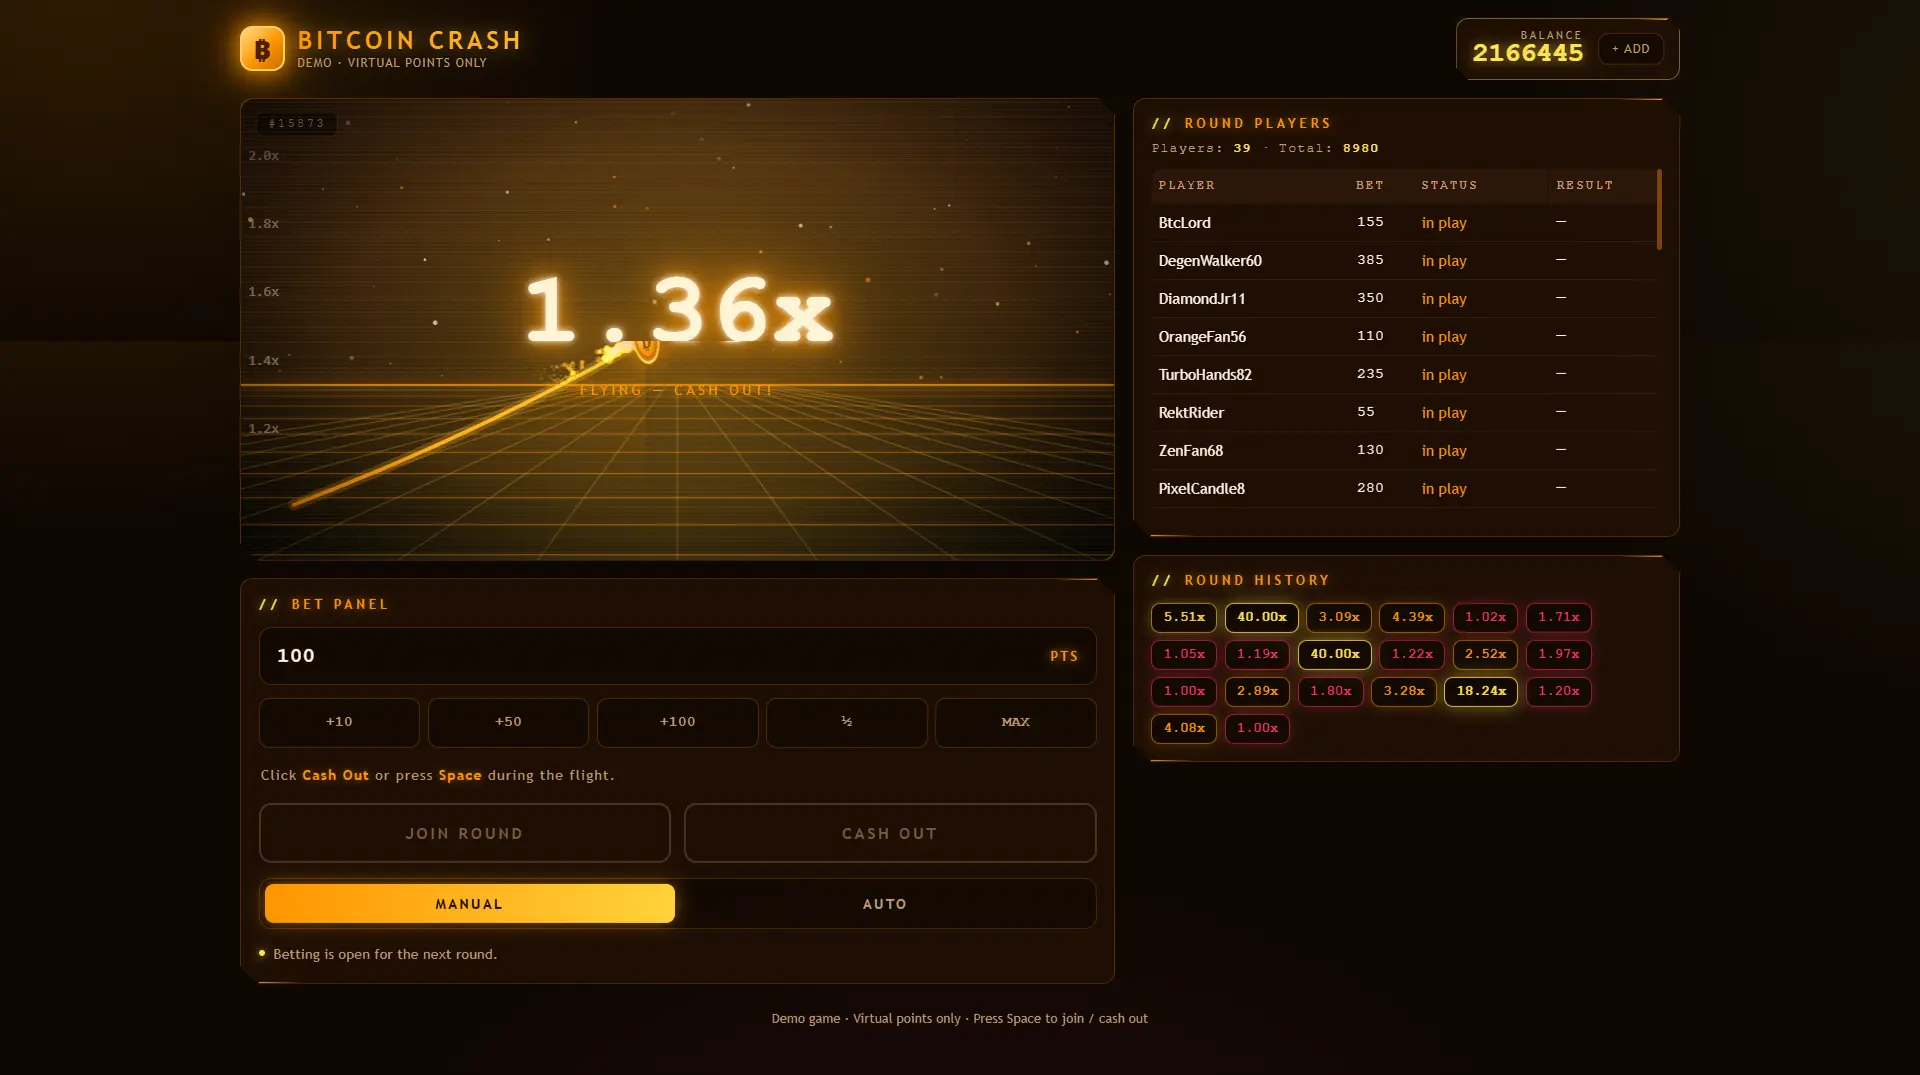Switch to AUTO mode
Screen dimensions: 1920x1075
(x=884, y=904)
